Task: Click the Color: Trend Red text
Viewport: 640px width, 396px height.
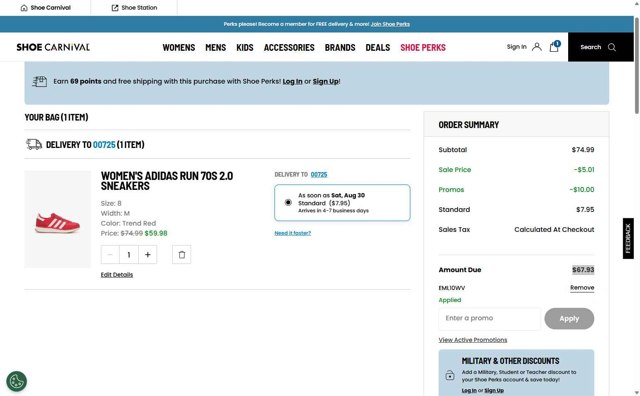Action: click(128, 223)
